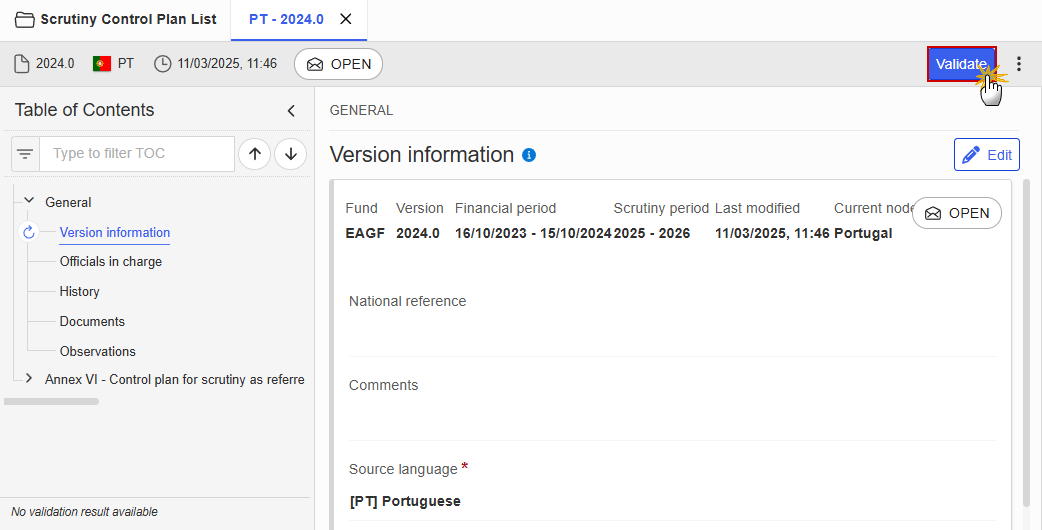The width and height of the screenshot is (1042, 530).
Task: Open the Documents tree item
Action: point(92,321)
